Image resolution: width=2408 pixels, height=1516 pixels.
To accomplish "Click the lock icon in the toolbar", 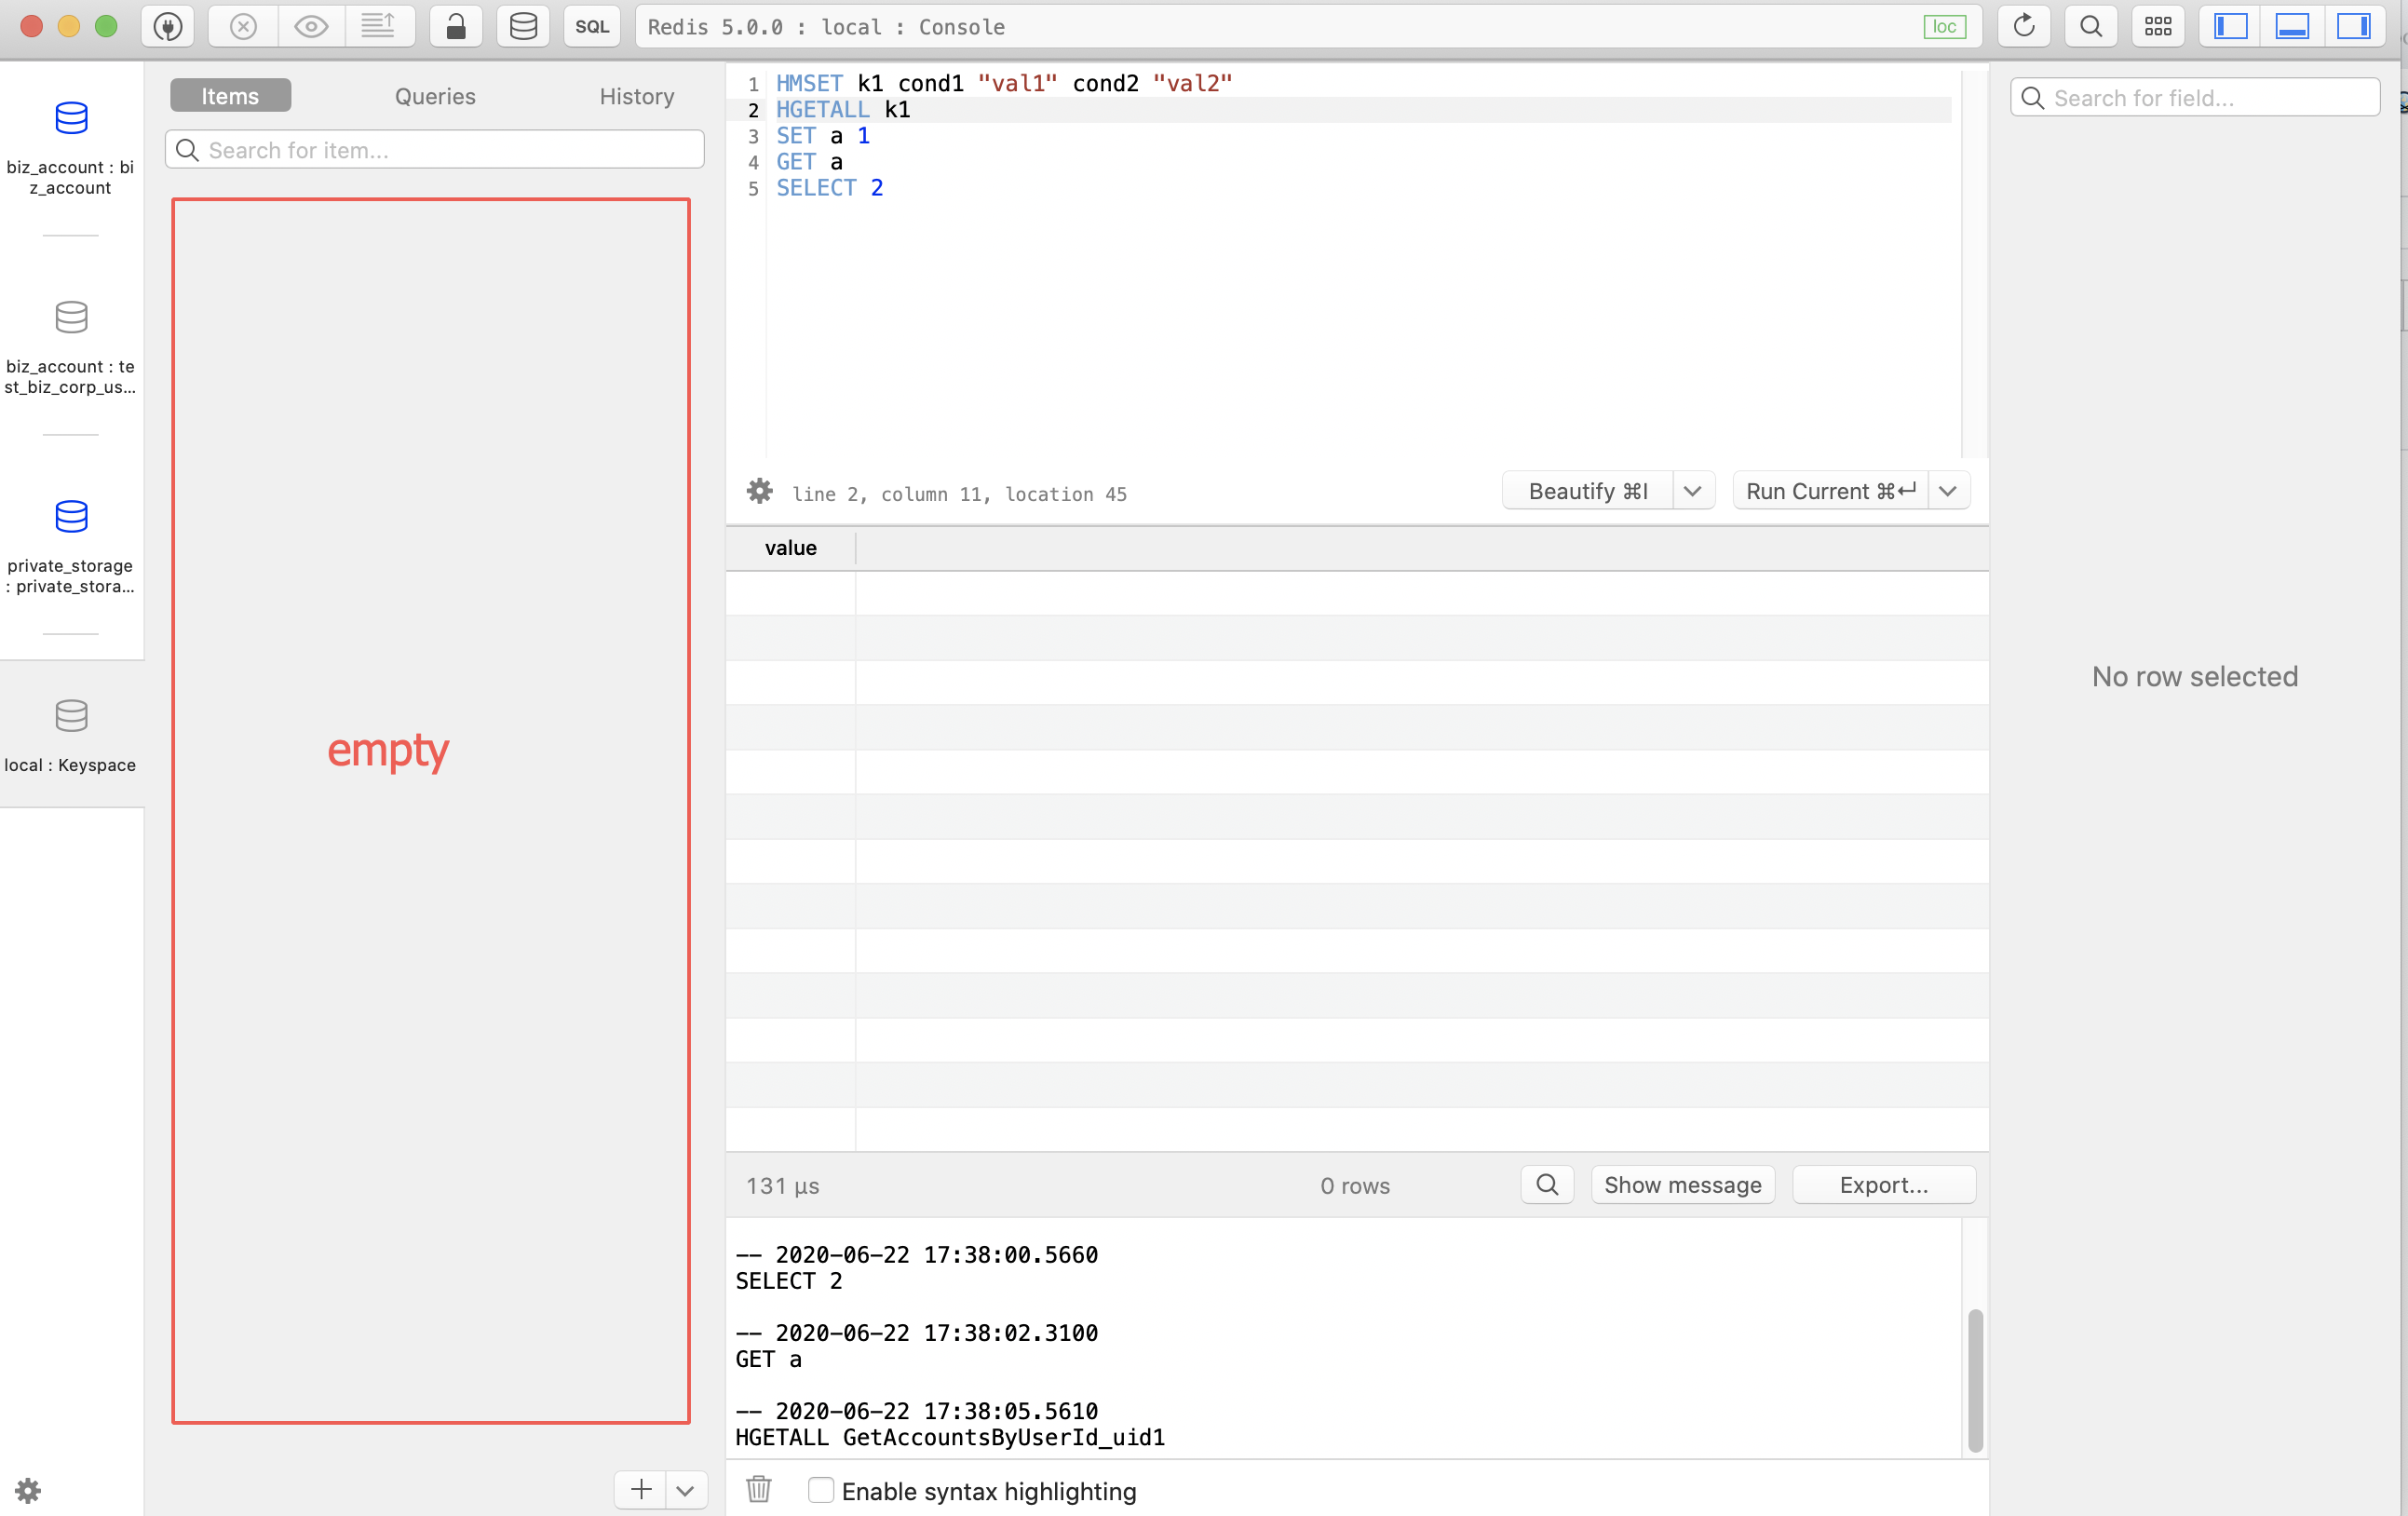I will pos(456,27).
